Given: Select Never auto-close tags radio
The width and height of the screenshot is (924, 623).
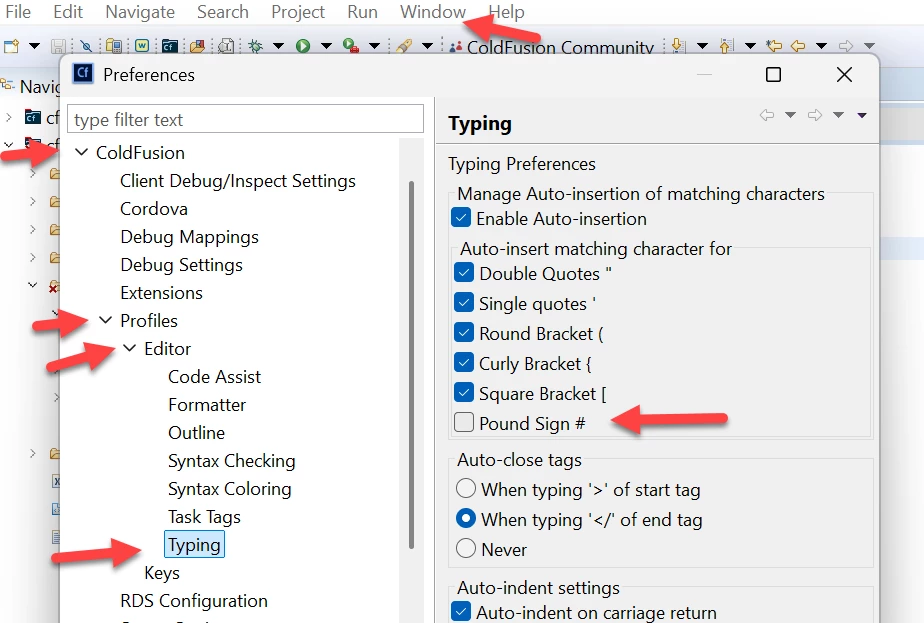Looking at the screenshot, I should (466, 549).
